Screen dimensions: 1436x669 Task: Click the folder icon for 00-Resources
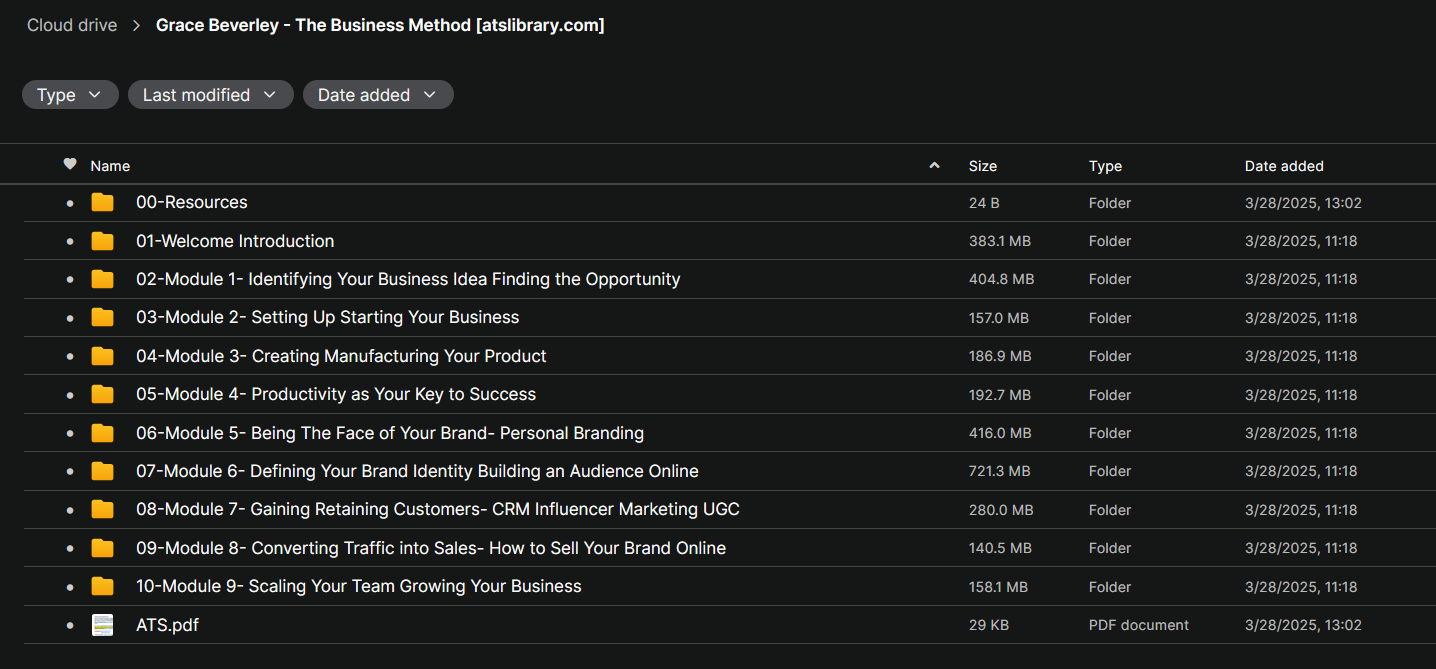[102, 203]
